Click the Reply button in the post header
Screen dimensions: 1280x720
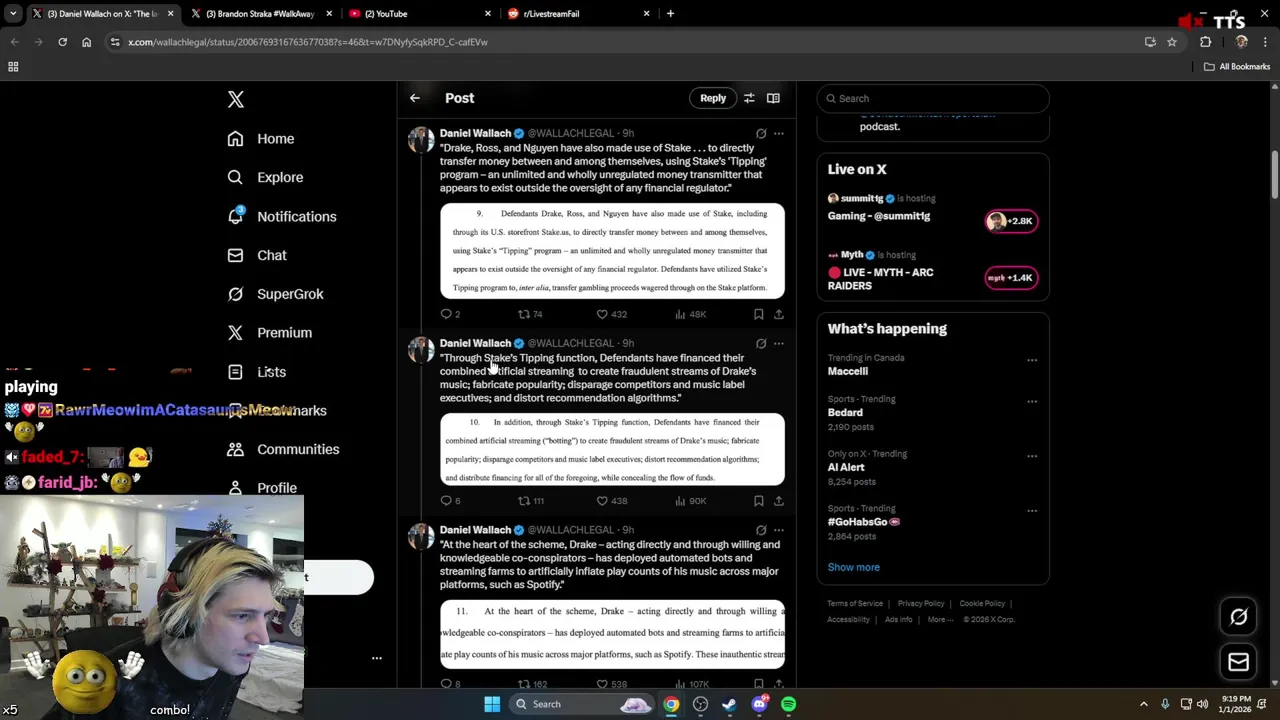(x=713, y=98)
